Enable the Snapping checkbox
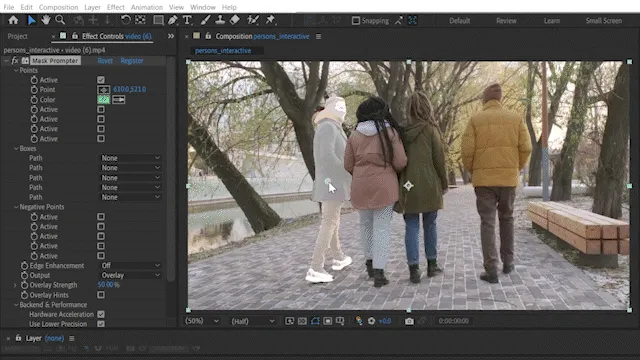Screen dimensions: 640x360 point(356,20)
